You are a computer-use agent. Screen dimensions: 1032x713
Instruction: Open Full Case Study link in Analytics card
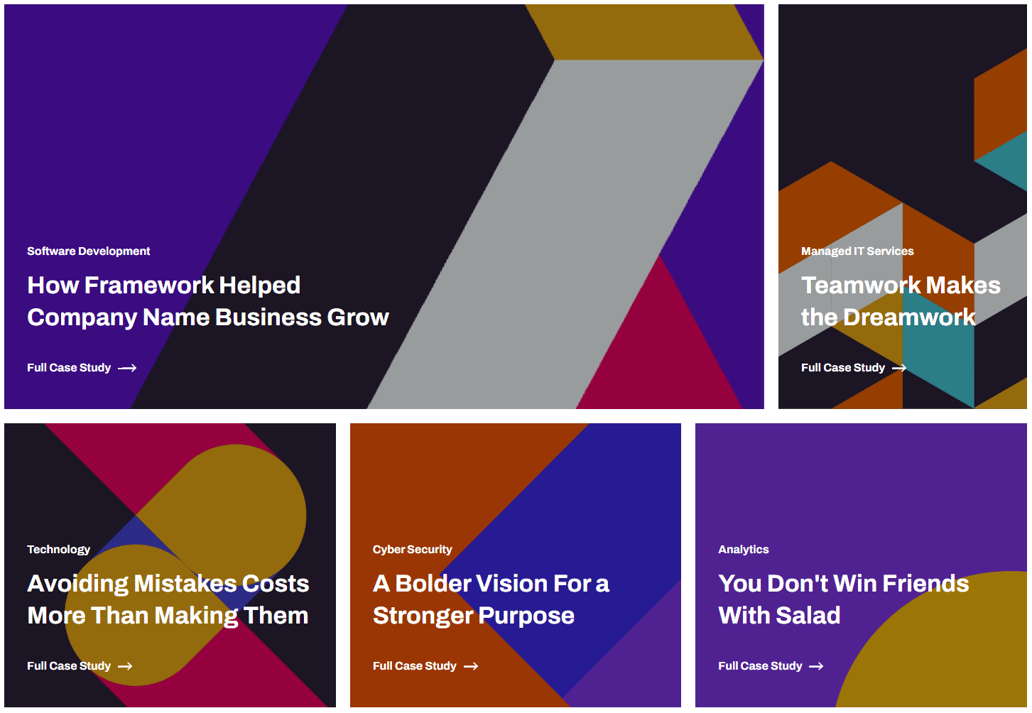click(x=760, y=666)
